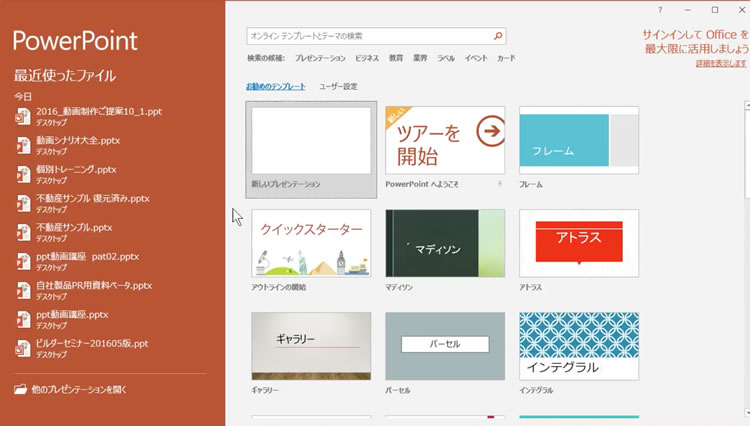
Task: Select suggested search 業界
Action: coord(420,58)
